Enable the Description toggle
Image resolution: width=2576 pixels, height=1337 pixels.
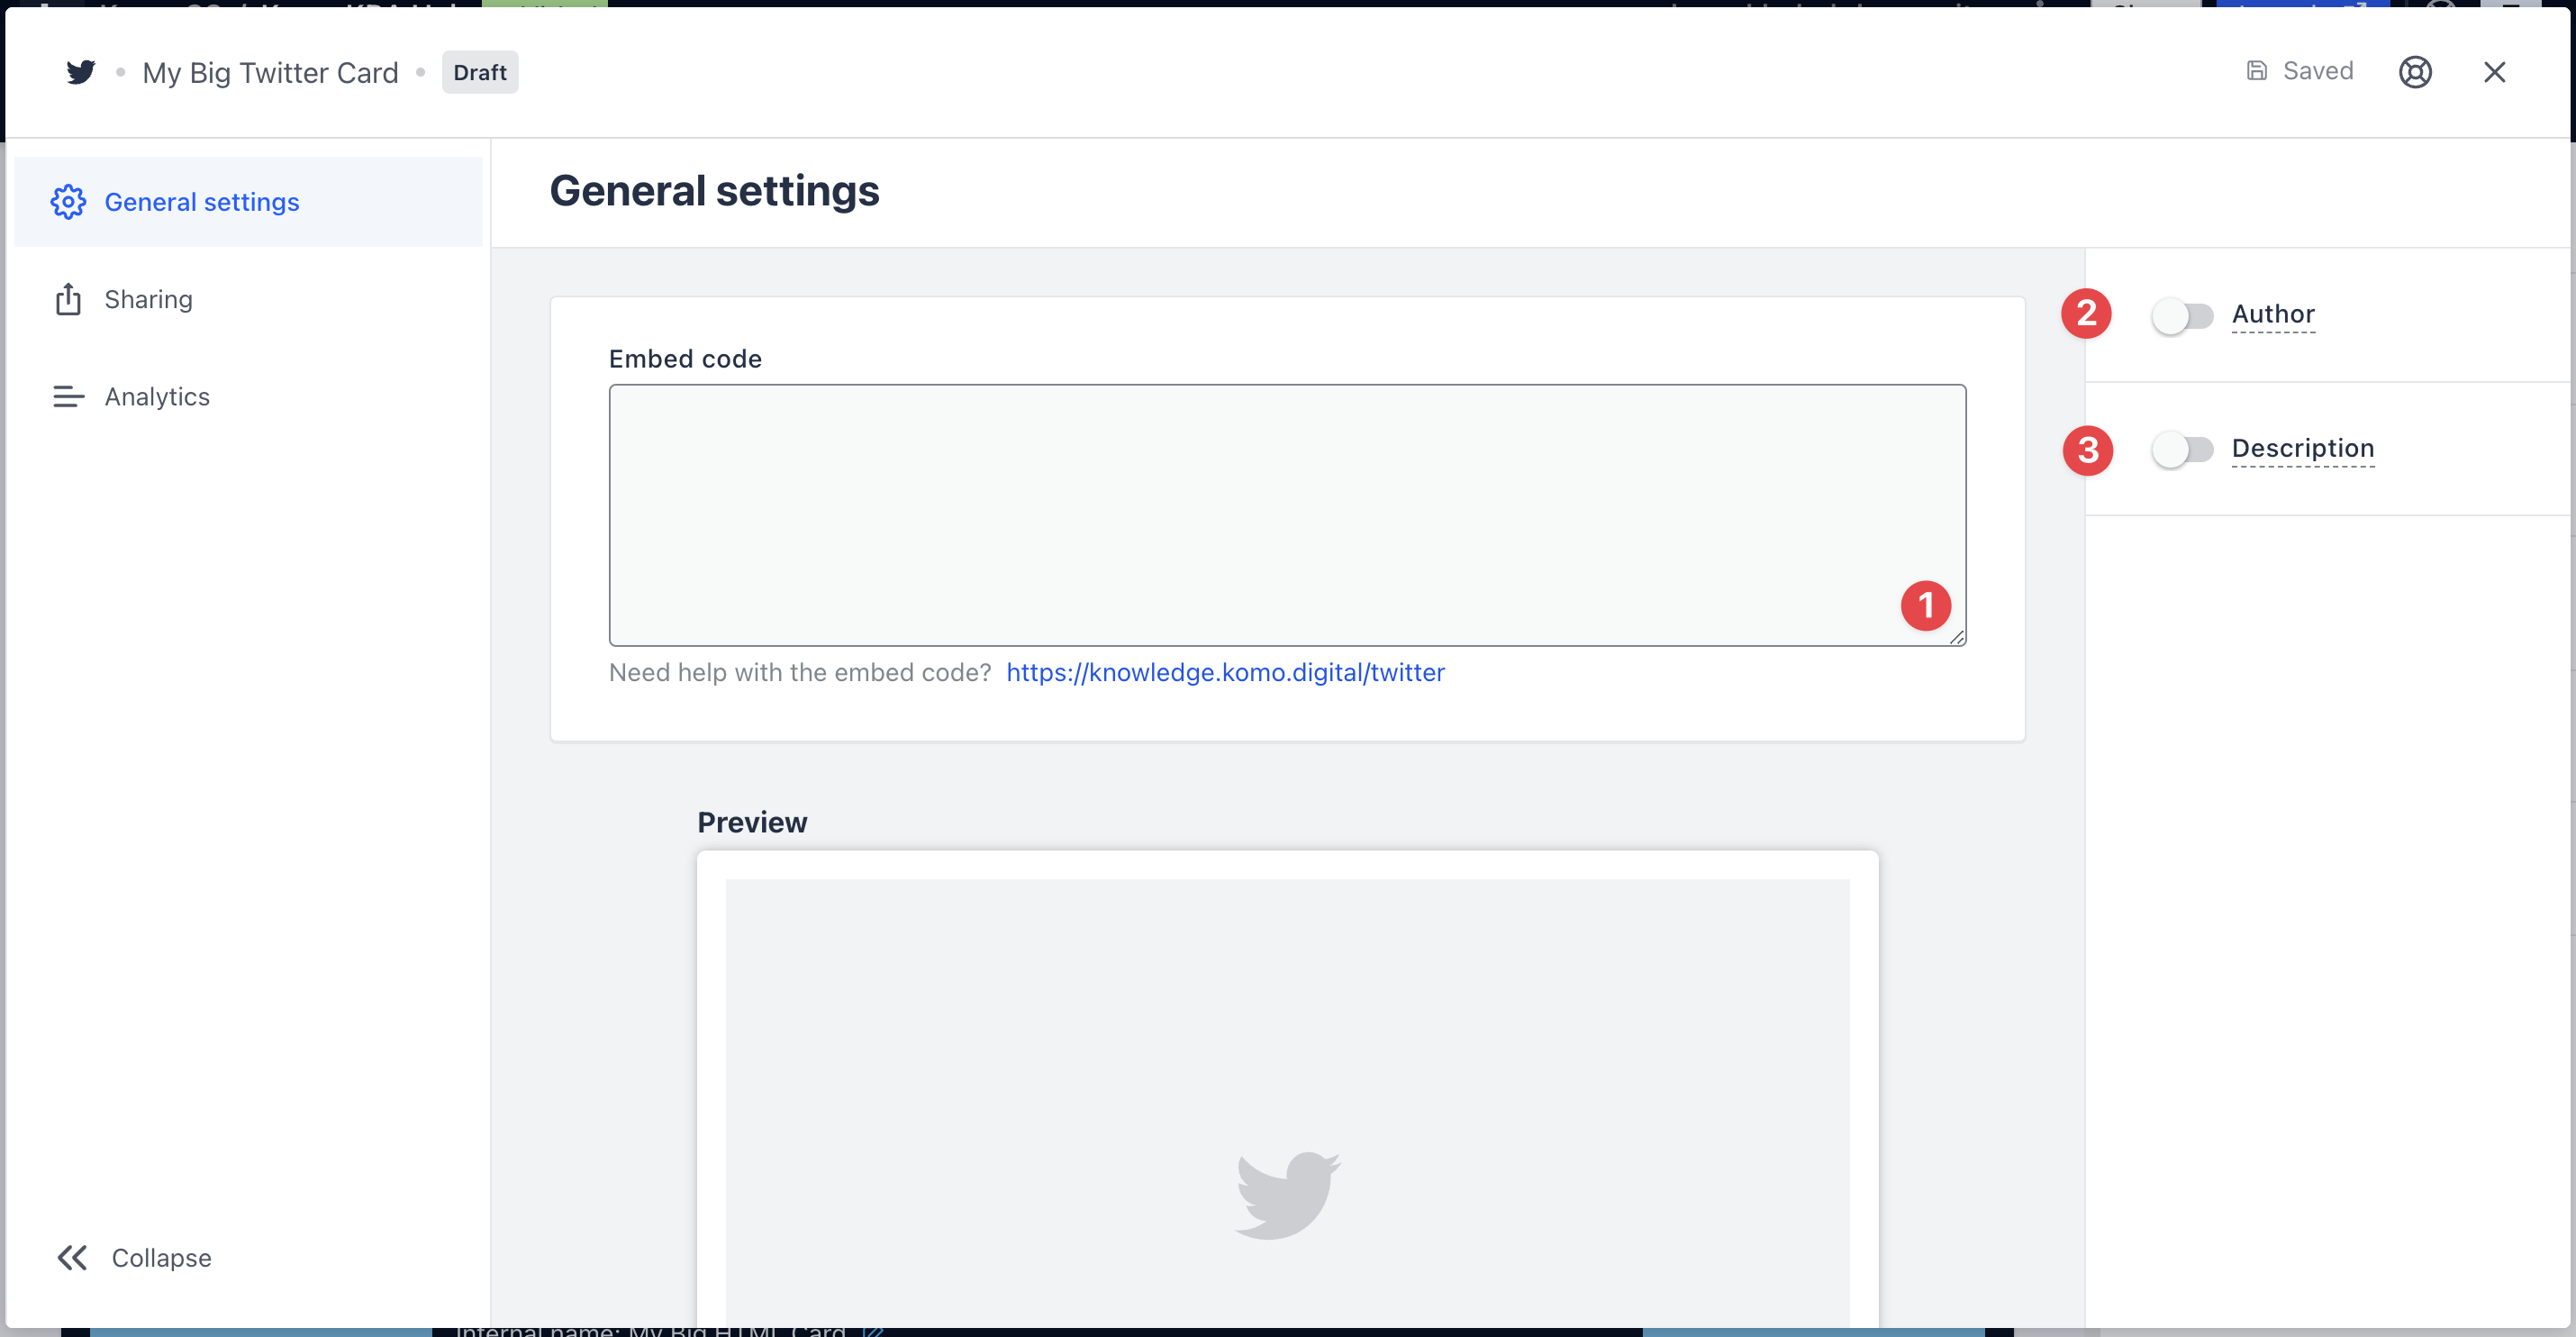2182,449
